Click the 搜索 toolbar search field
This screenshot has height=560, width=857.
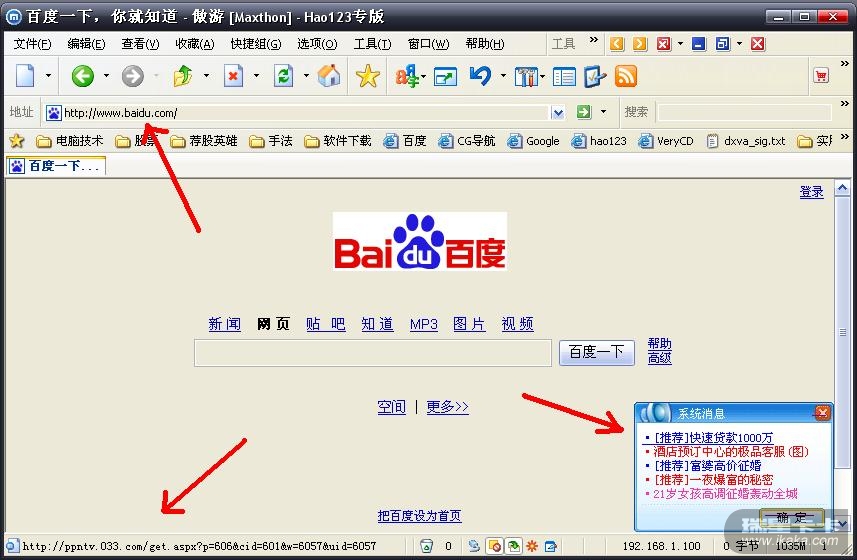click(744, 113)
